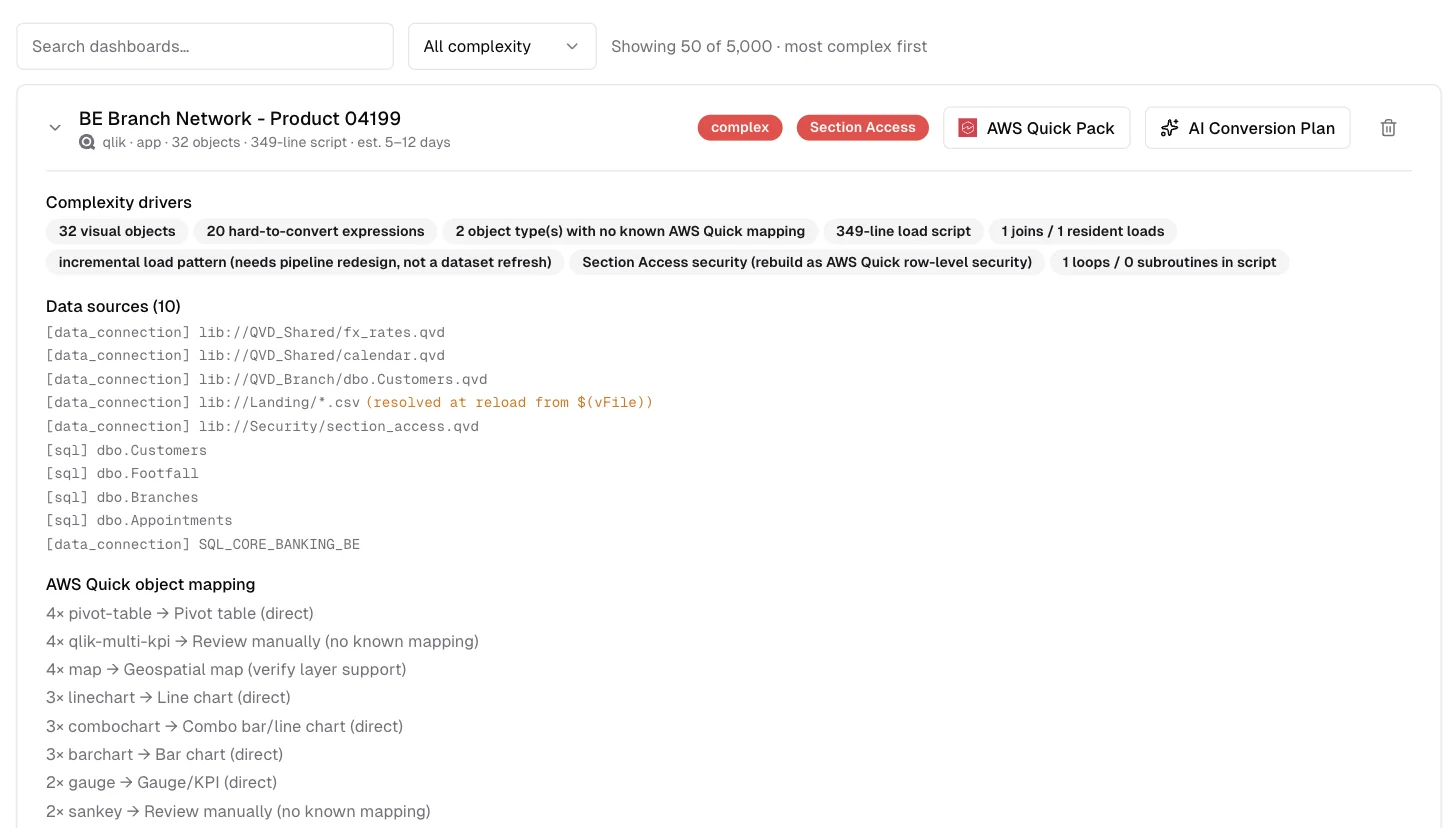The image size is (1456, 832).
Task: Click the 3× linechart mapping row
Action: 168,697
